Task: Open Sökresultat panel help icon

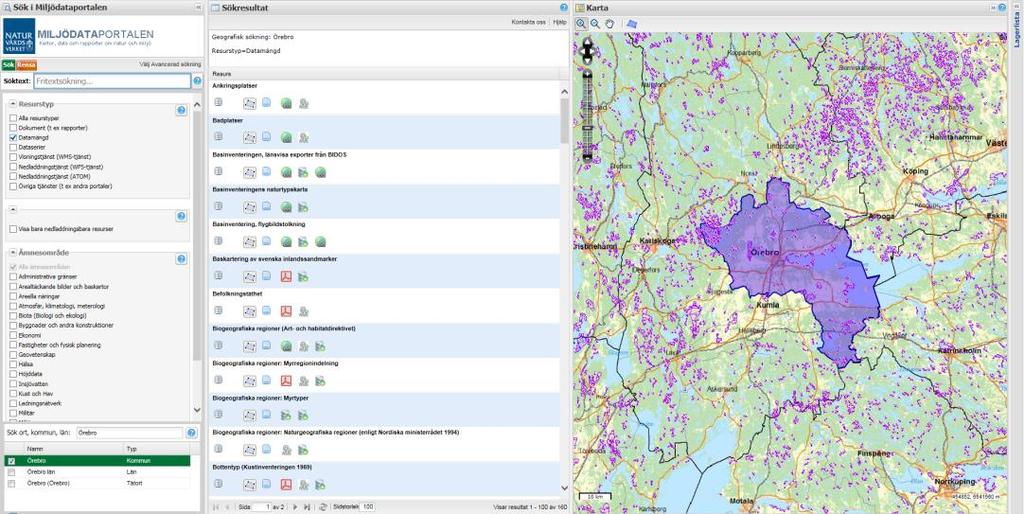Action: pyautogui.click(x=564, y=7)
